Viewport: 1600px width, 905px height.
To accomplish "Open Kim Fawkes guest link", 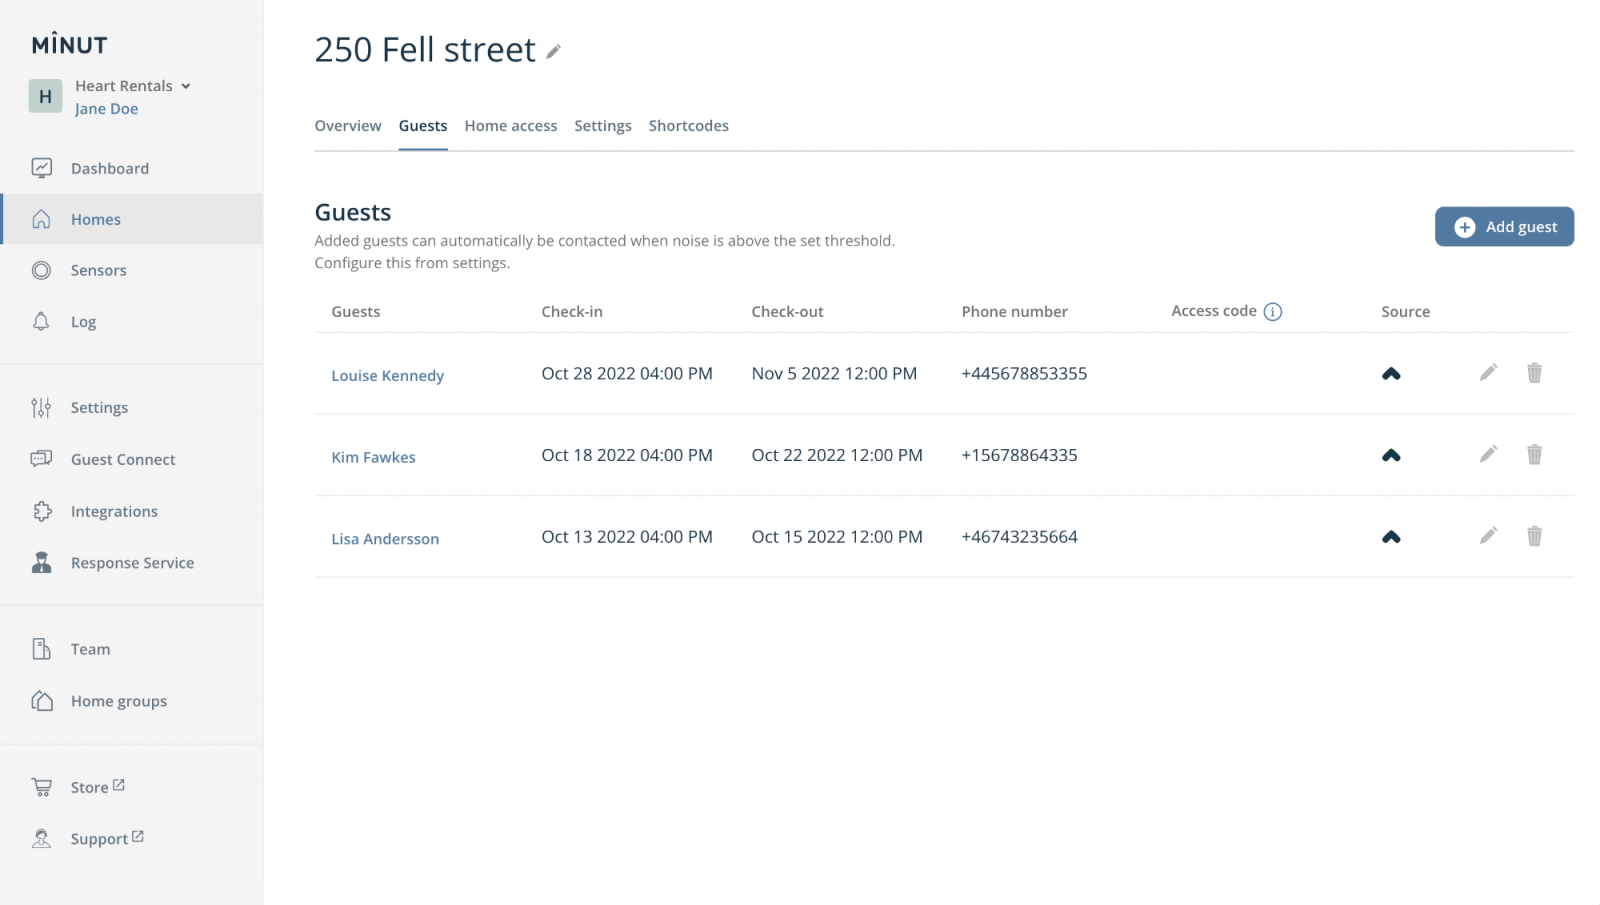I will point(373,457).
